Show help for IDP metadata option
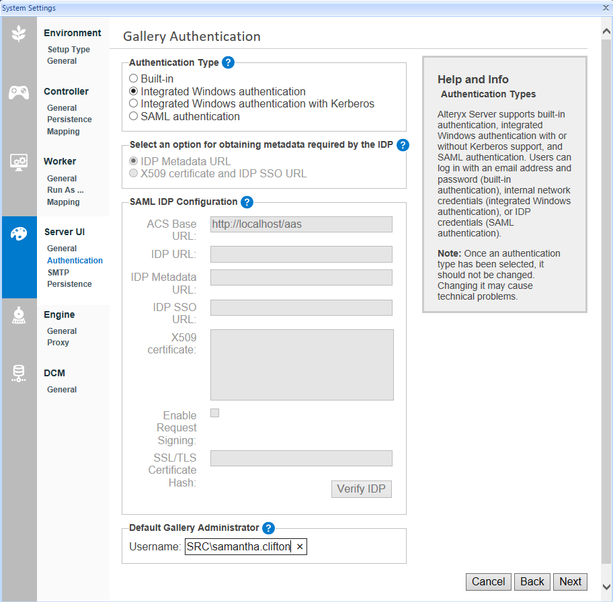The width and height of the screenshot is (613, 602). 403,145
